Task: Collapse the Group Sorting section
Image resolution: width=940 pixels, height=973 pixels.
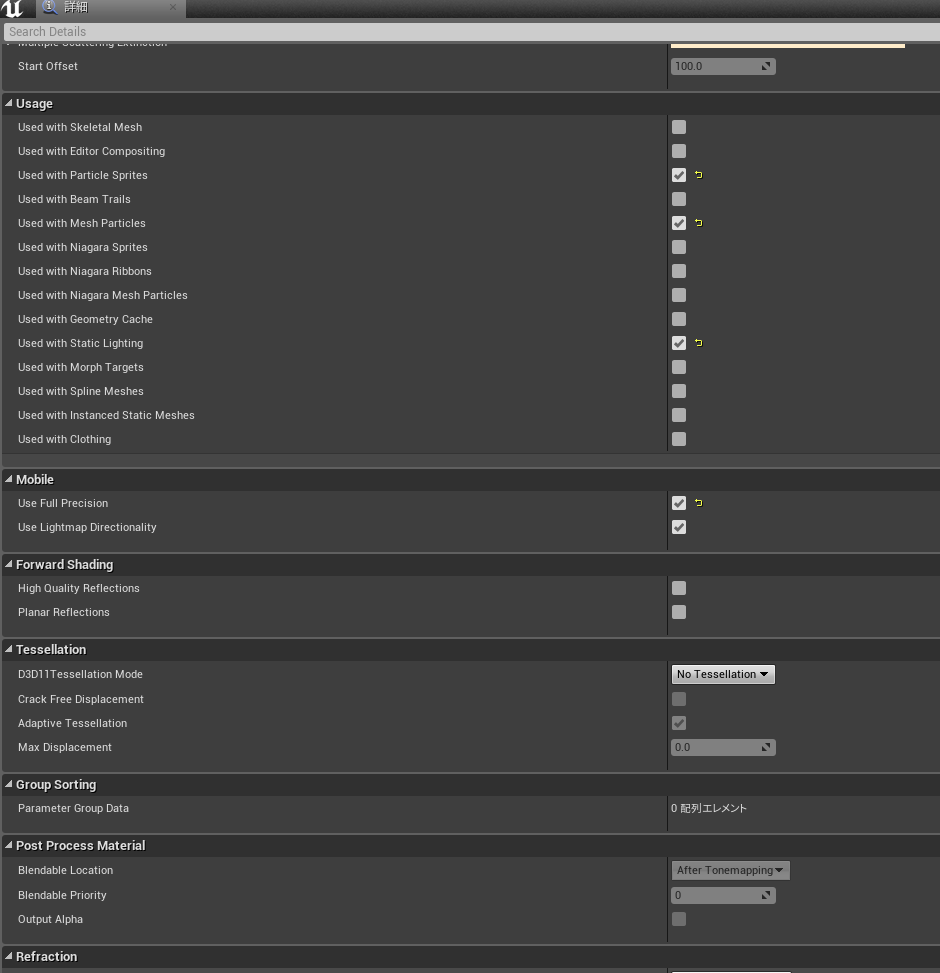Action: 9,784
